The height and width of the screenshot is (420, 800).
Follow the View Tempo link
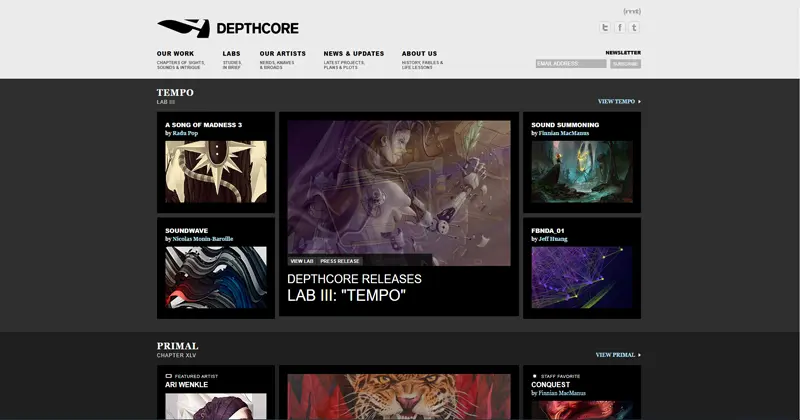[619, 102]
